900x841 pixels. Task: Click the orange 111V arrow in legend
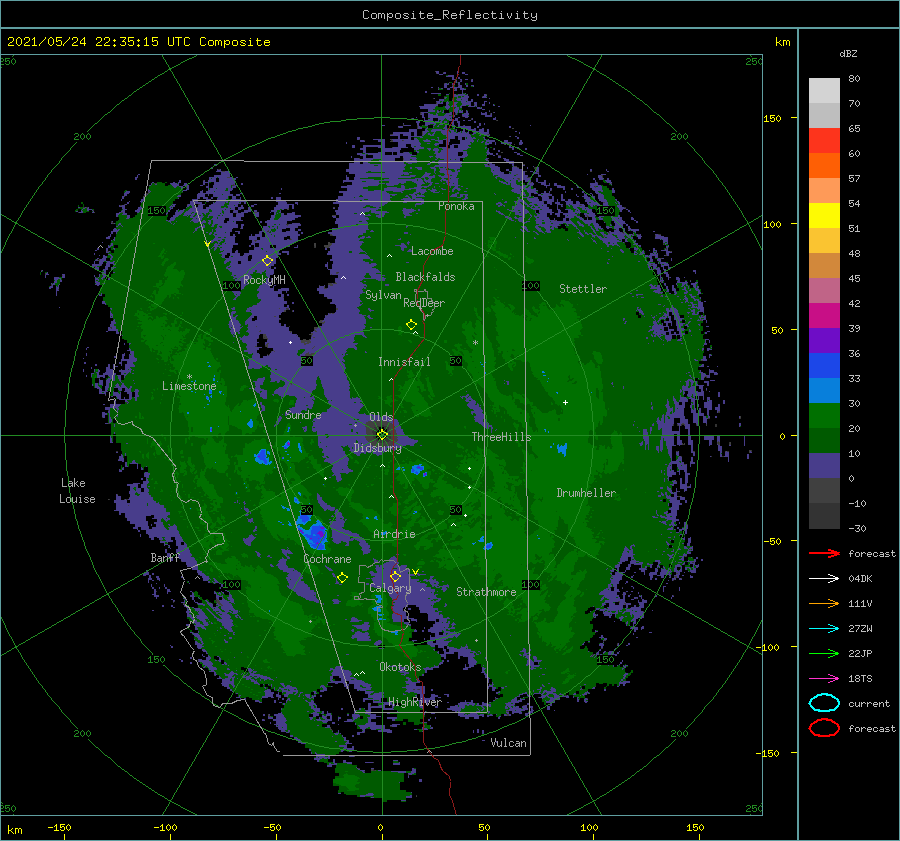click(824, 603)
